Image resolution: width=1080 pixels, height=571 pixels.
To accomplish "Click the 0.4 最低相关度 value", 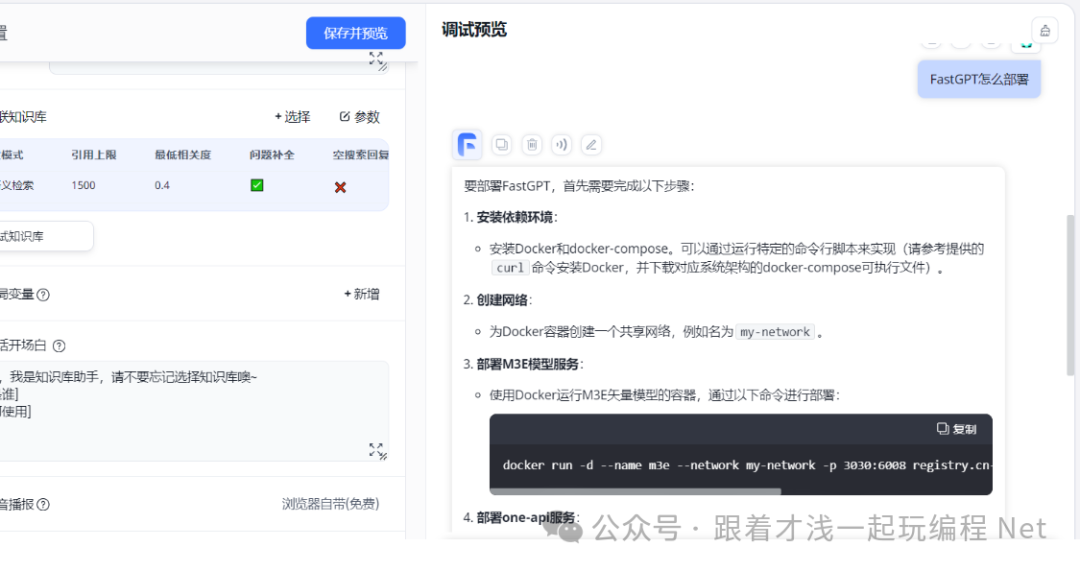I will [x=162, y=185].
